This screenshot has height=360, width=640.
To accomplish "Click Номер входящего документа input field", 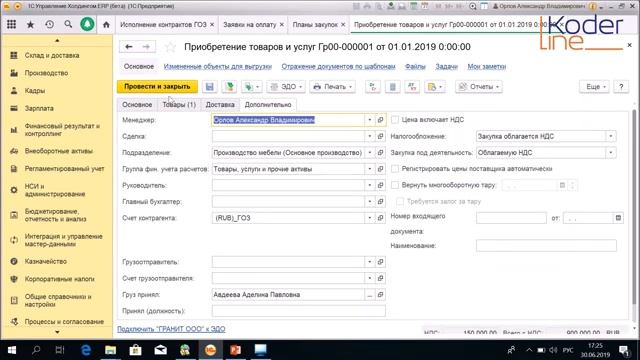I will click(511, 218).
